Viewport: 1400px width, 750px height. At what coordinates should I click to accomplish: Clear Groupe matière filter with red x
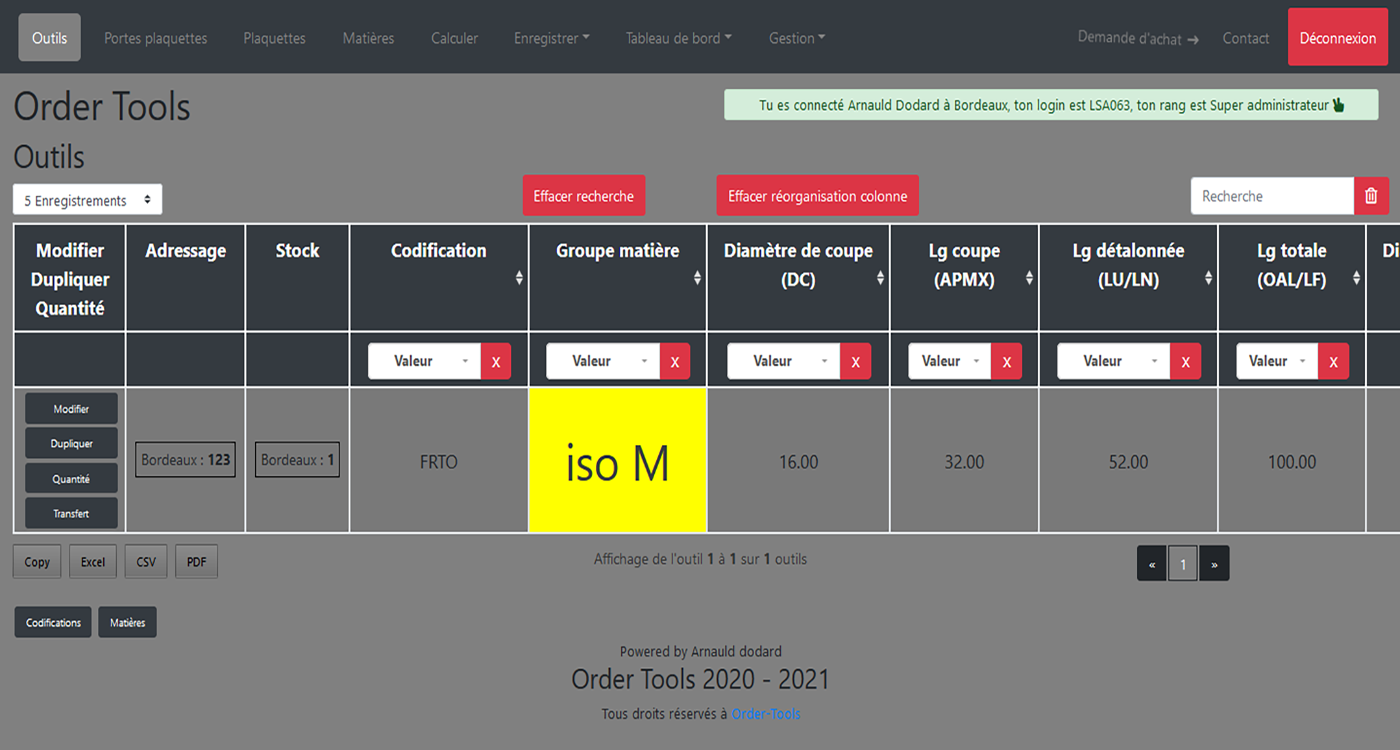(675, 361)
